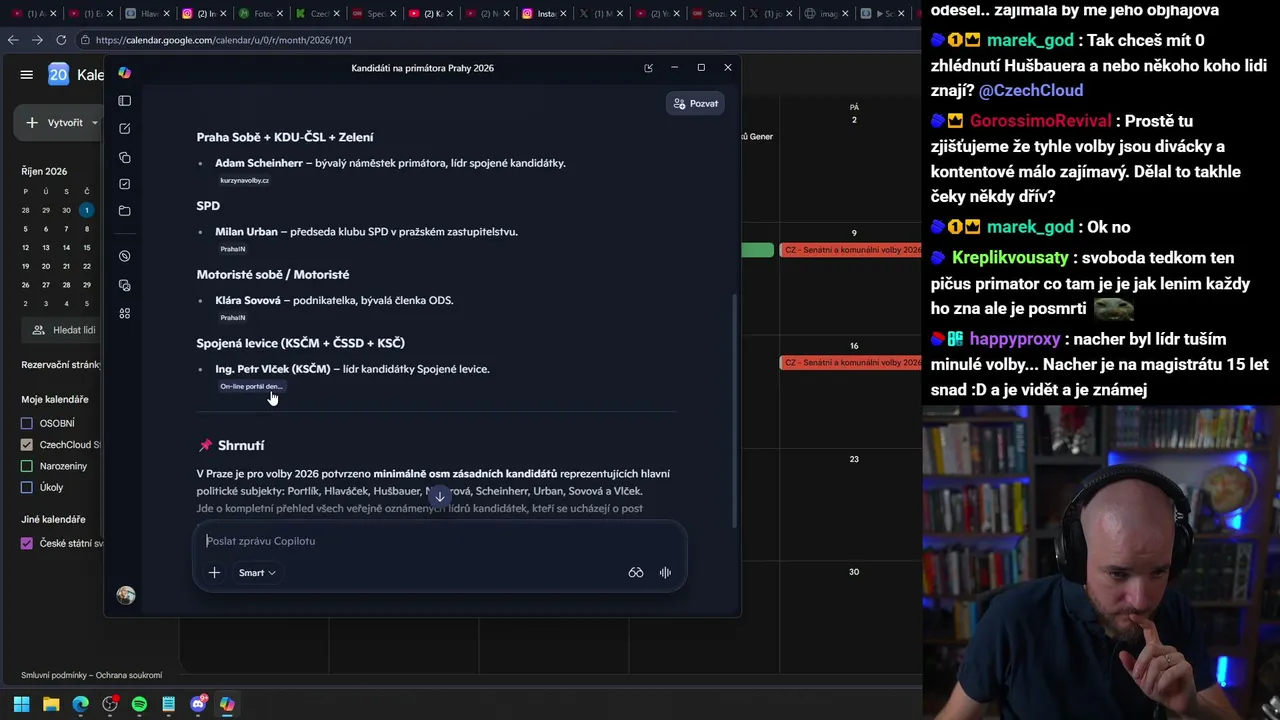Click the Copilot chat vertical scrollbar
The width and height of the screenshot is (1280, 720).
(735, 410)
